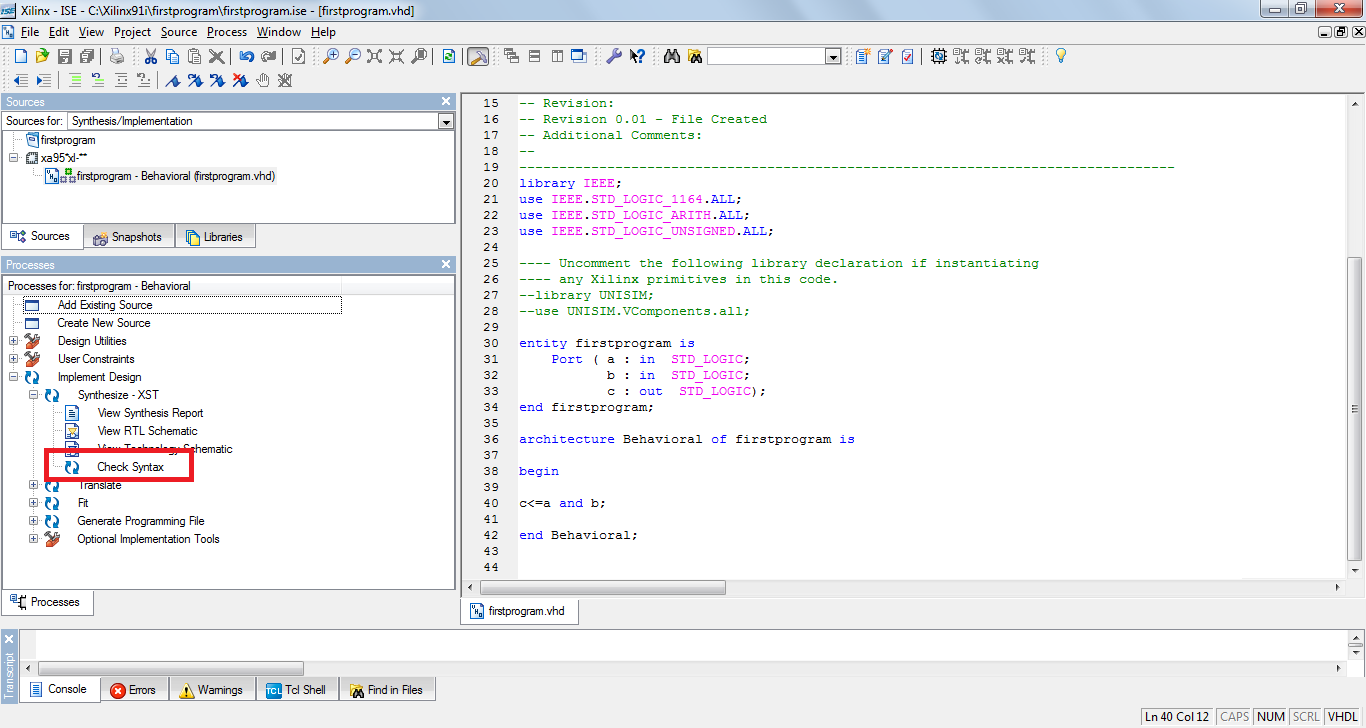Open the Edit menu
This screenshot has height=728, width=1366.
pyautogui.click(x=59, y=32)
